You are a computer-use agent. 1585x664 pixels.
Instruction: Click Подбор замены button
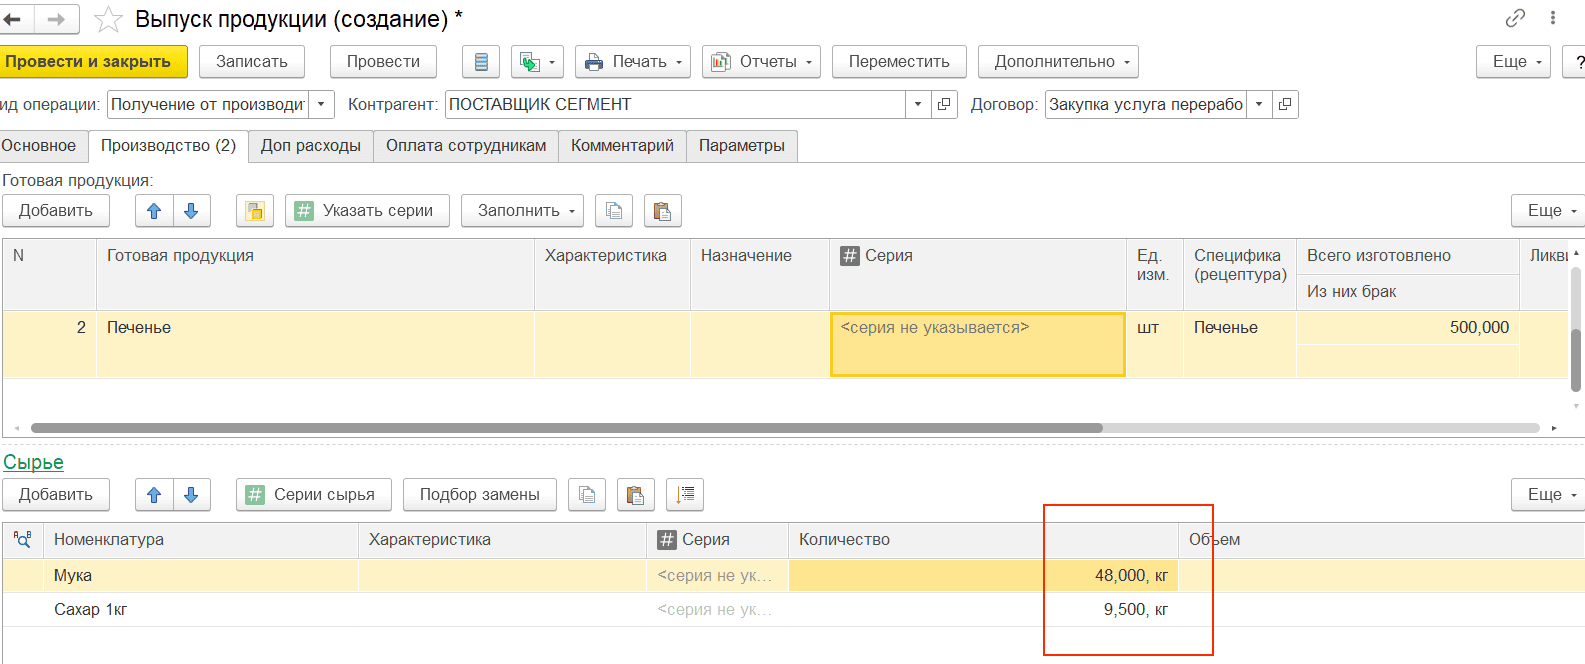coord(480,495)
